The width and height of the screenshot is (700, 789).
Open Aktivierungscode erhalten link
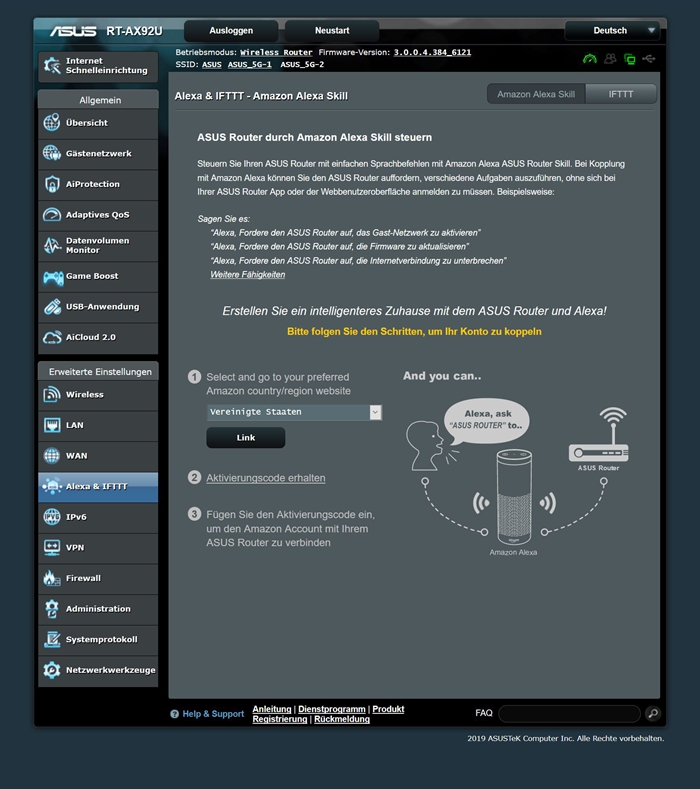[266, 478]
